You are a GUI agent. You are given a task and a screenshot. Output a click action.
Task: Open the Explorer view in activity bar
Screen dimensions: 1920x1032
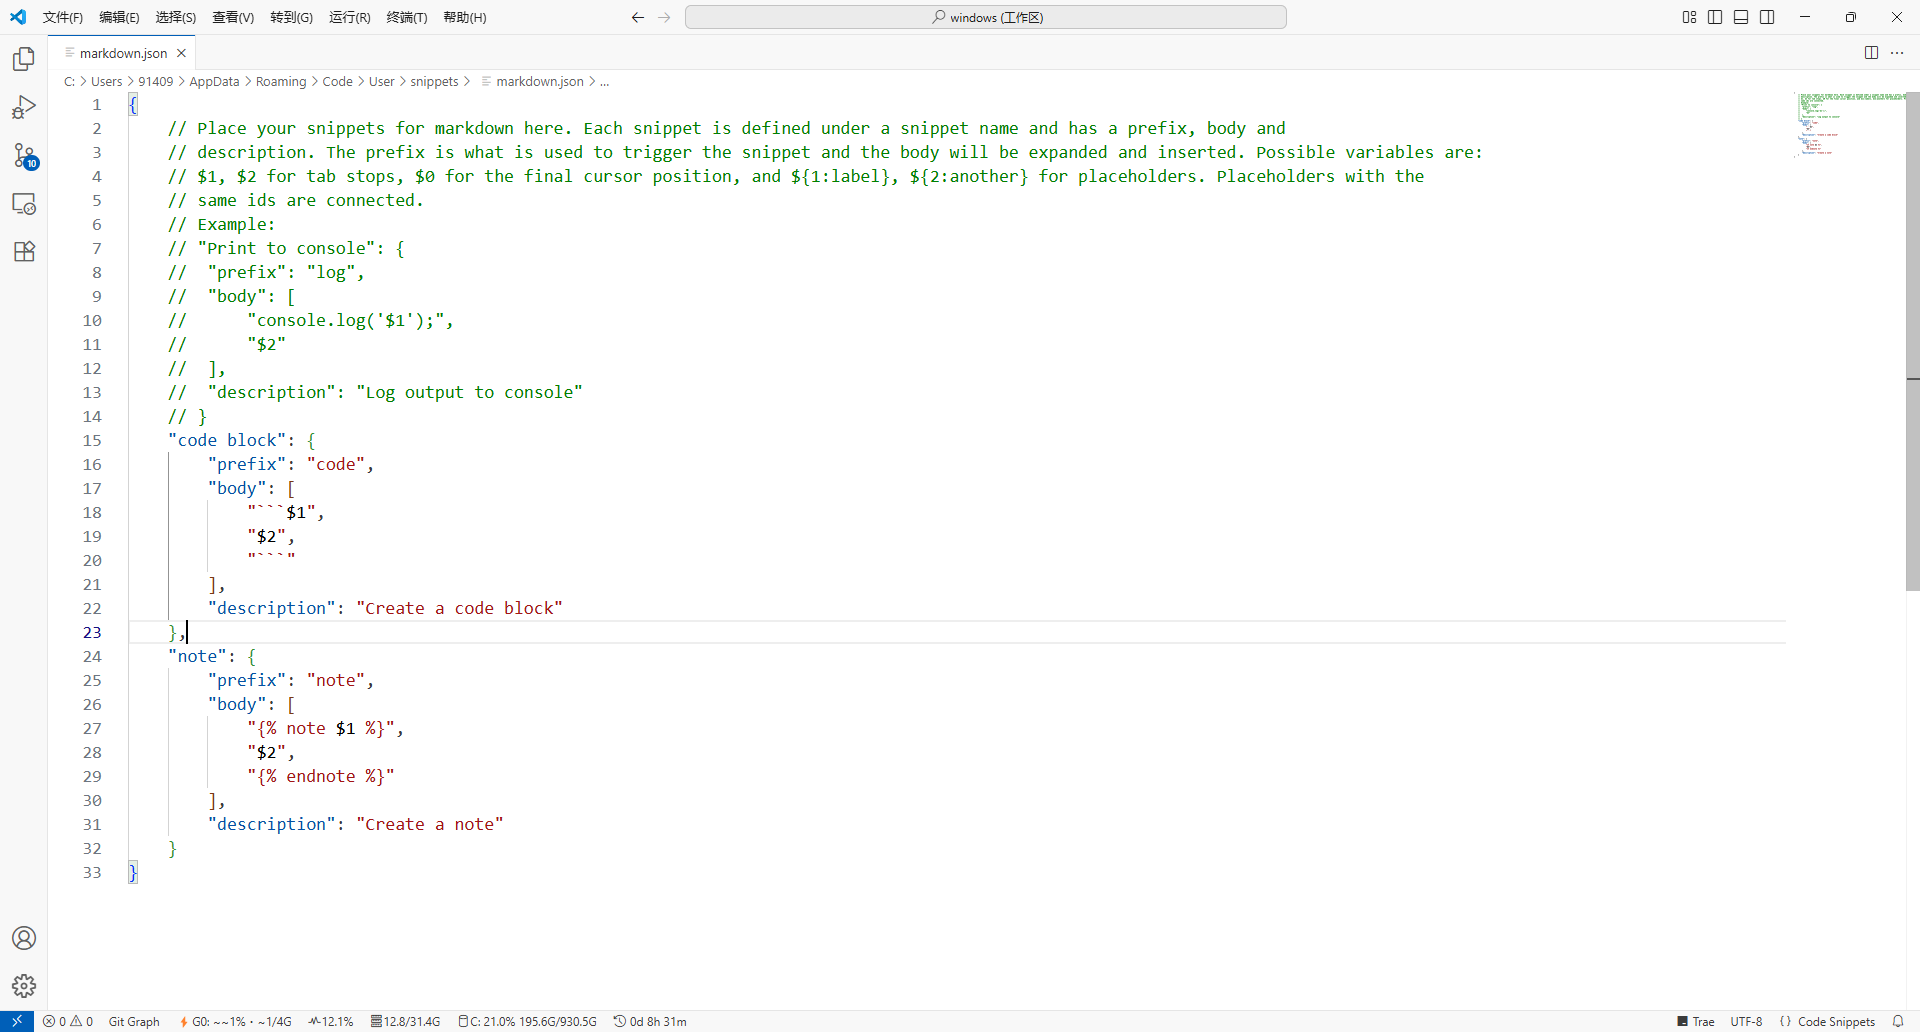pyautogui.click(x=24, y=60)
